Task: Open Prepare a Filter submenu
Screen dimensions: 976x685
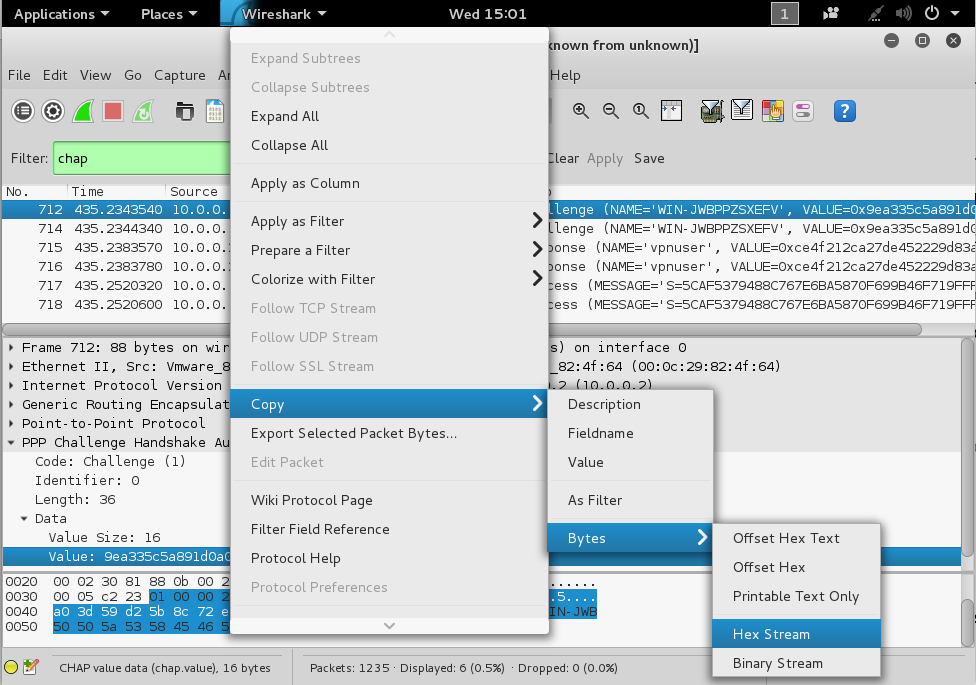Action: 389,250
